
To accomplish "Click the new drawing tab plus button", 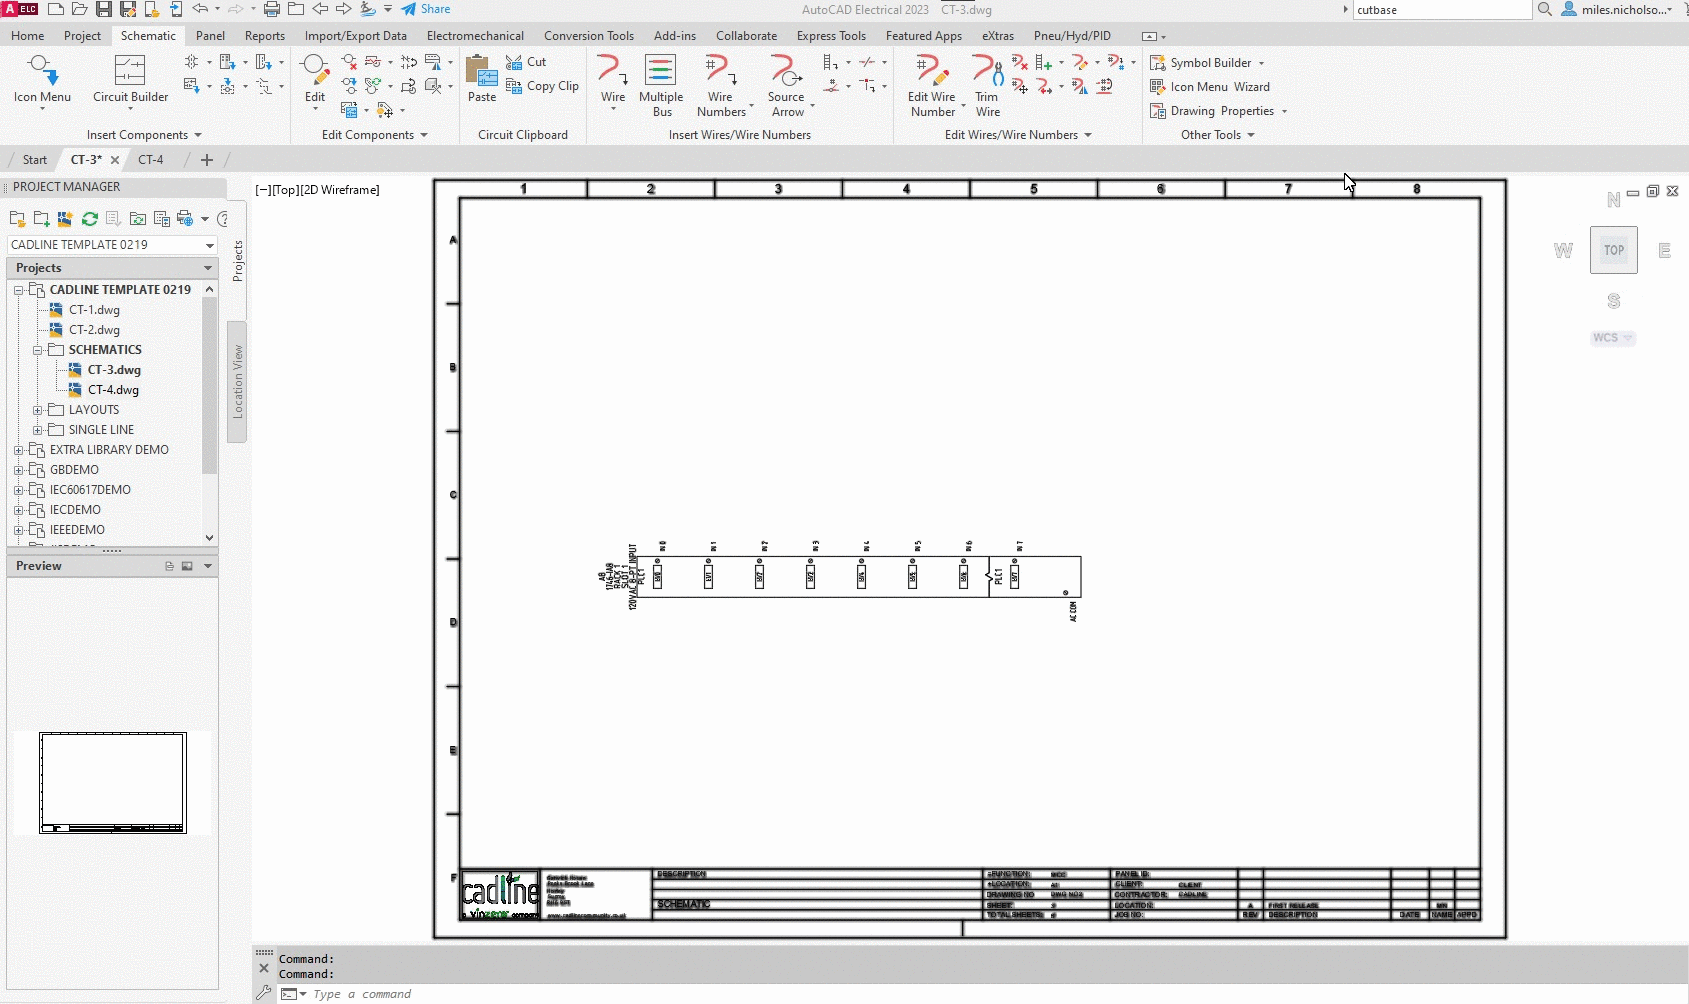I will [207, 160].
